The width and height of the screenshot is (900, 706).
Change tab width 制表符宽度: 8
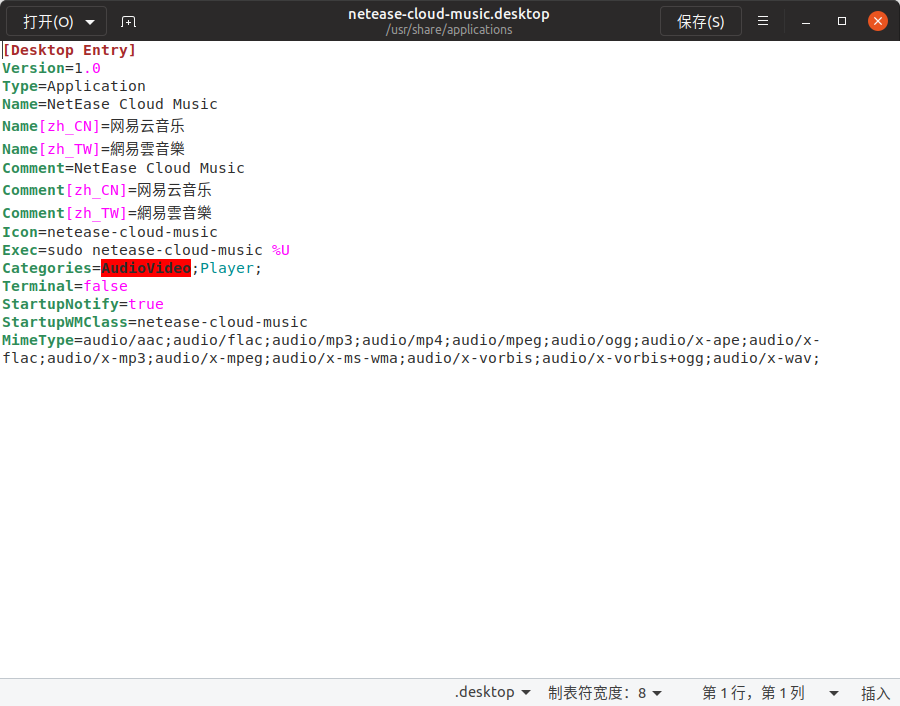pyautogui.click(x=605, y=692)
